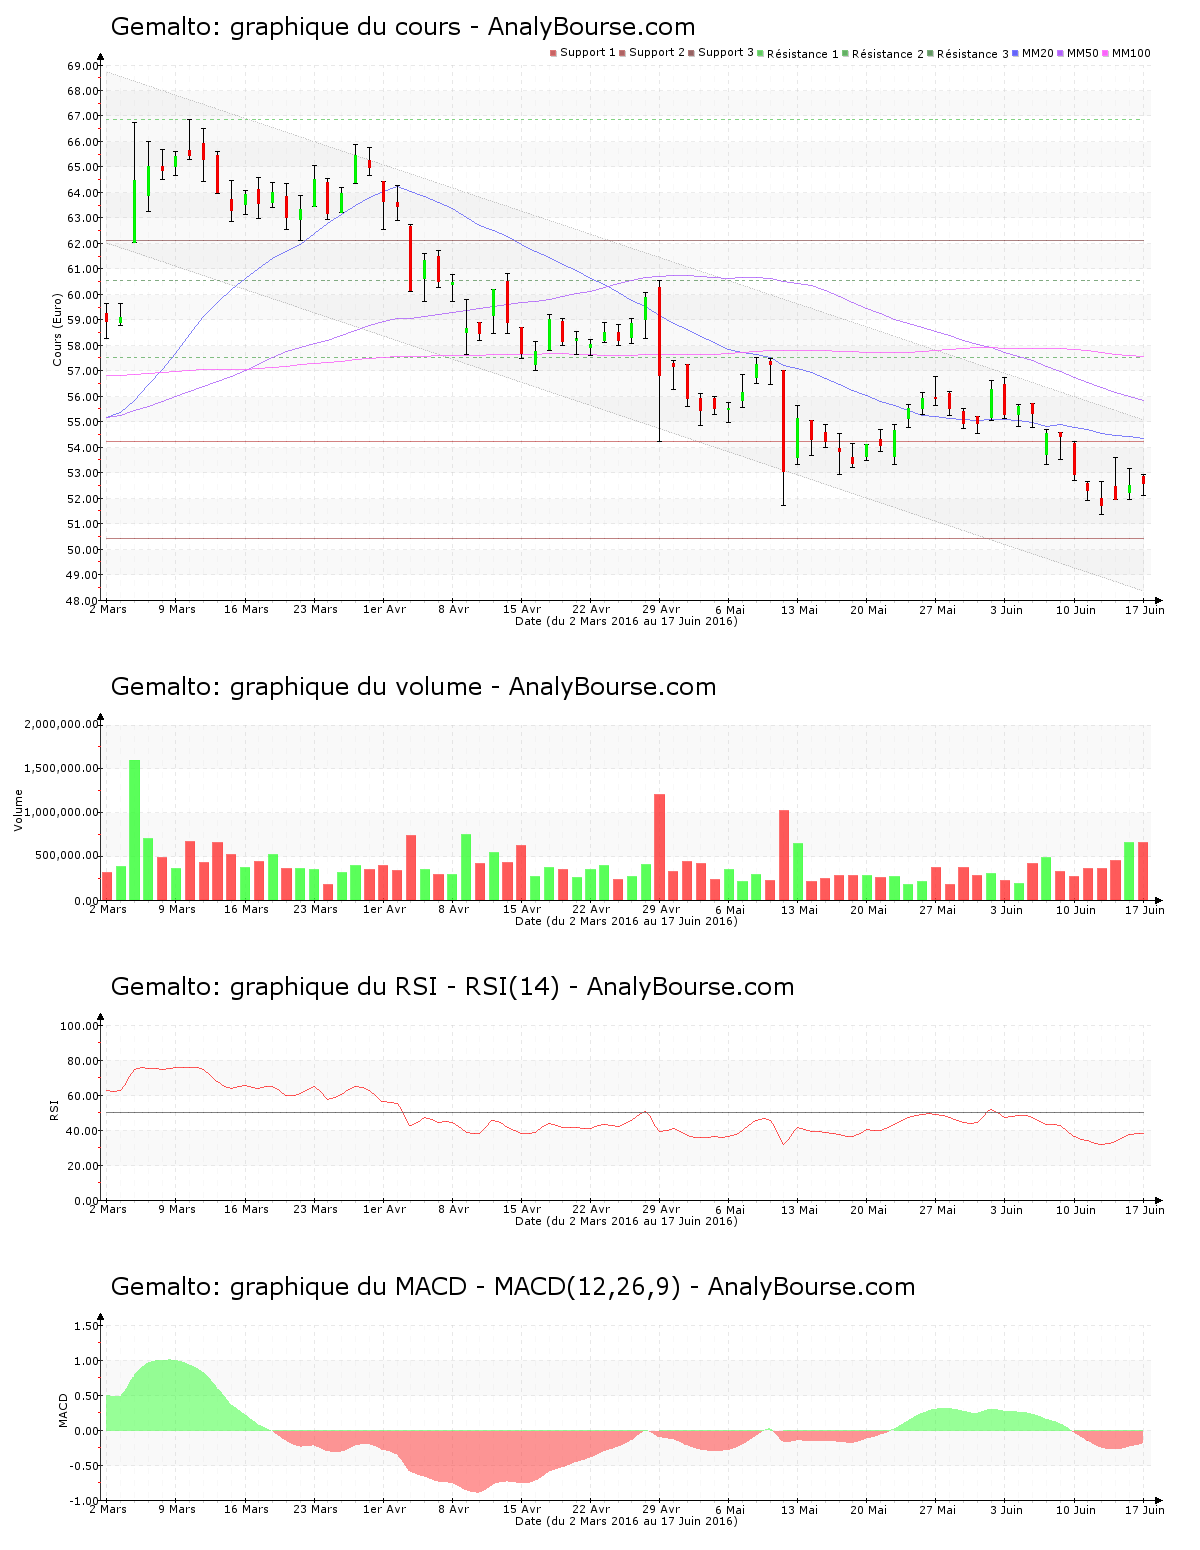This screenshot has height=1550, width=1200.
Task: Select the Support 3 legend label
Action: pyautogui.click(x=726, y=53)
